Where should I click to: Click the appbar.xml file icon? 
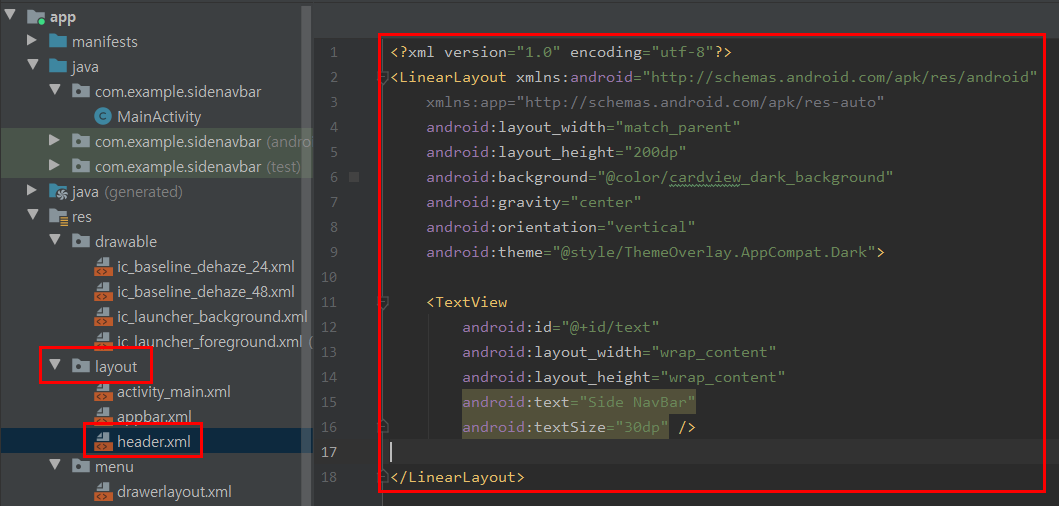(103, 417)
